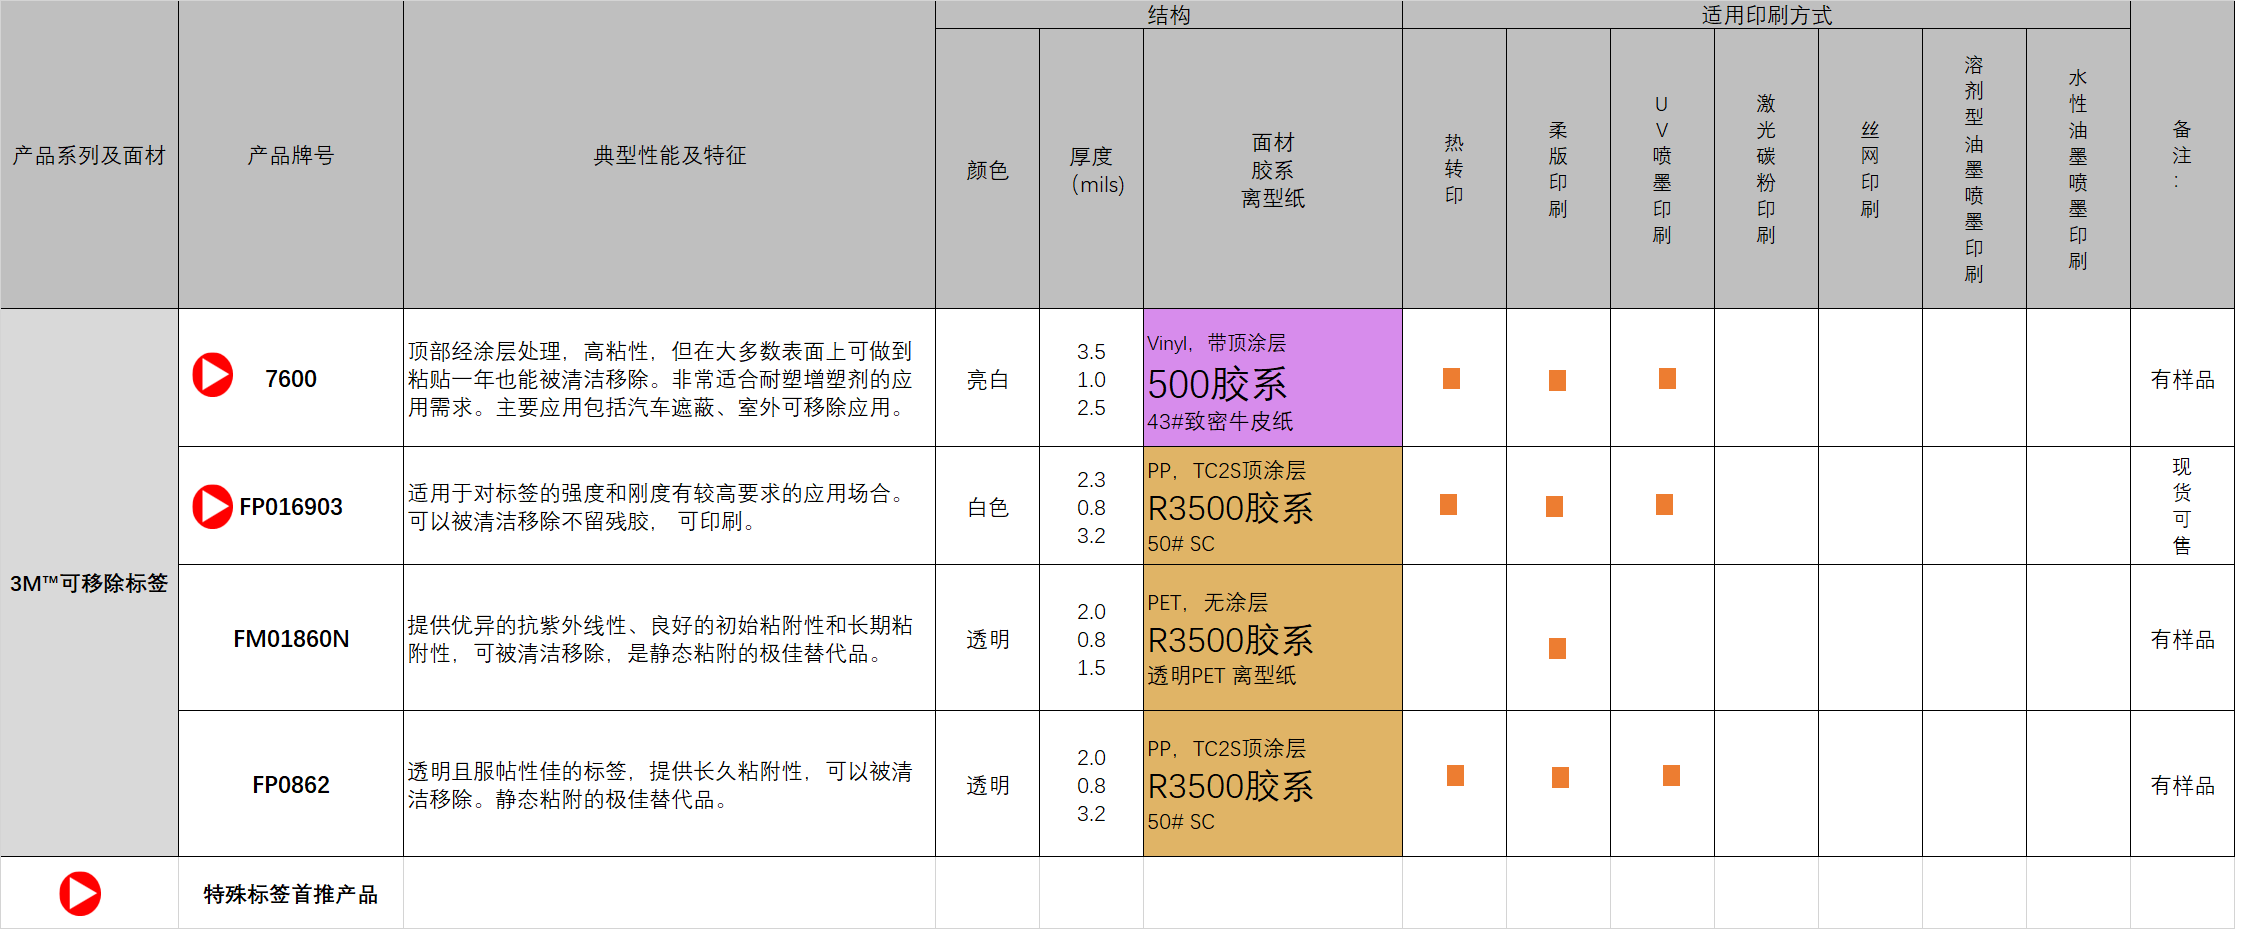Select the 适用印刷方式 group header

tap(1767, 15)
